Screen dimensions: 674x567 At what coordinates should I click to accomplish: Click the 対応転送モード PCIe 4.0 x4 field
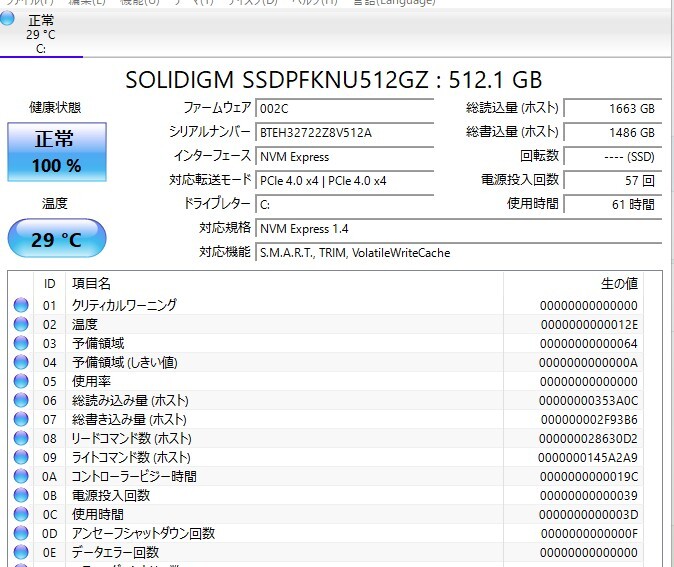(x=344, y=181)
